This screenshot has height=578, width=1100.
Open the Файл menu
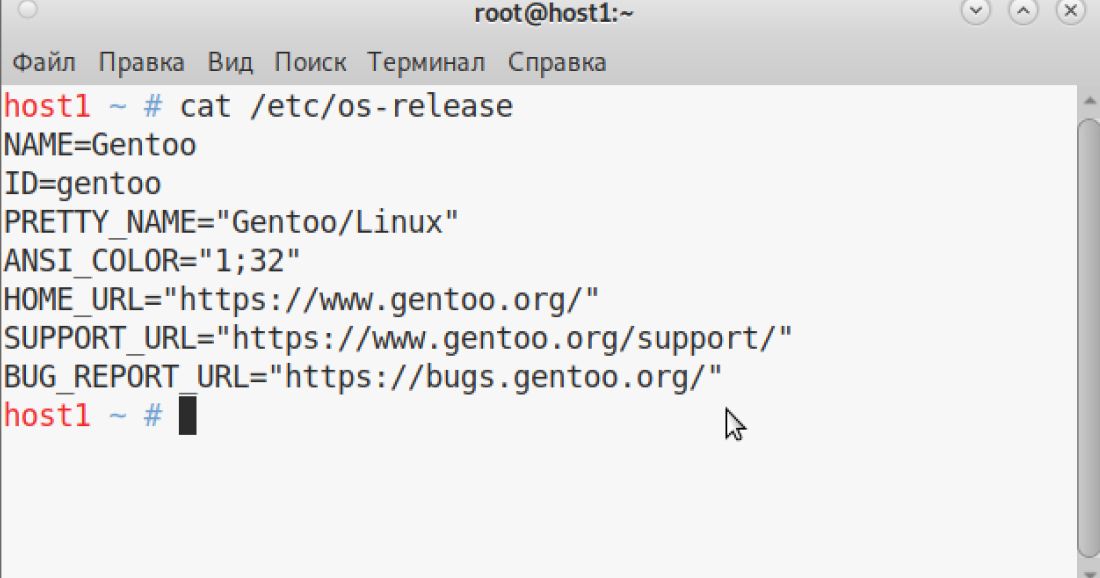pos(44,62)
